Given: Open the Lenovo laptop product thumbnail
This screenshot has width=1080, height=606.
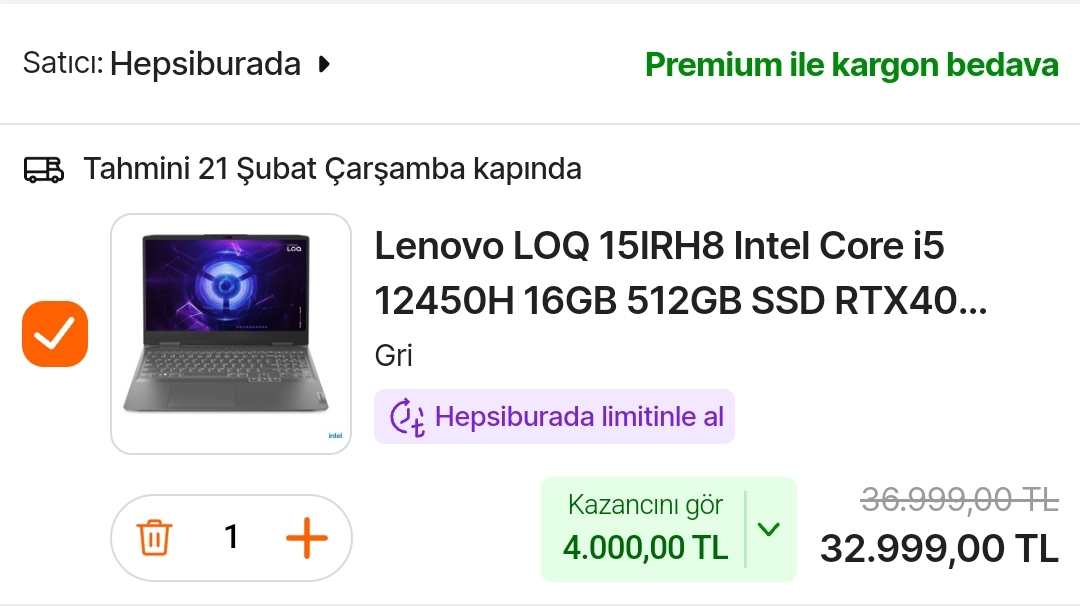Looking at the screenshot, I should (231, 334).
